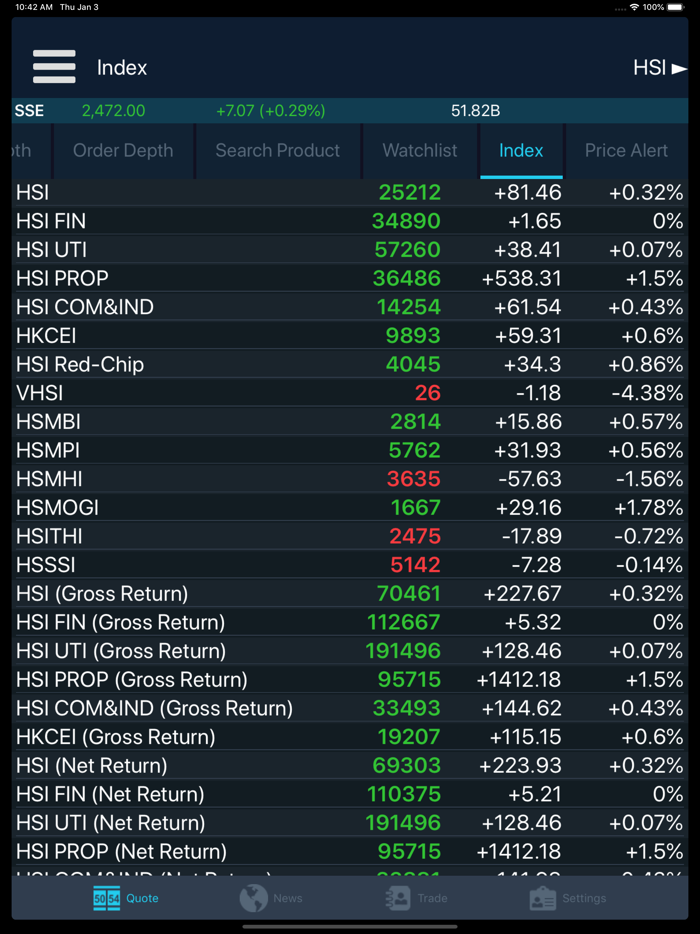Viewport: 700px width, 934px height.
Task: Tap the Quote icon in bottom bar
Action: pos(108,898)
